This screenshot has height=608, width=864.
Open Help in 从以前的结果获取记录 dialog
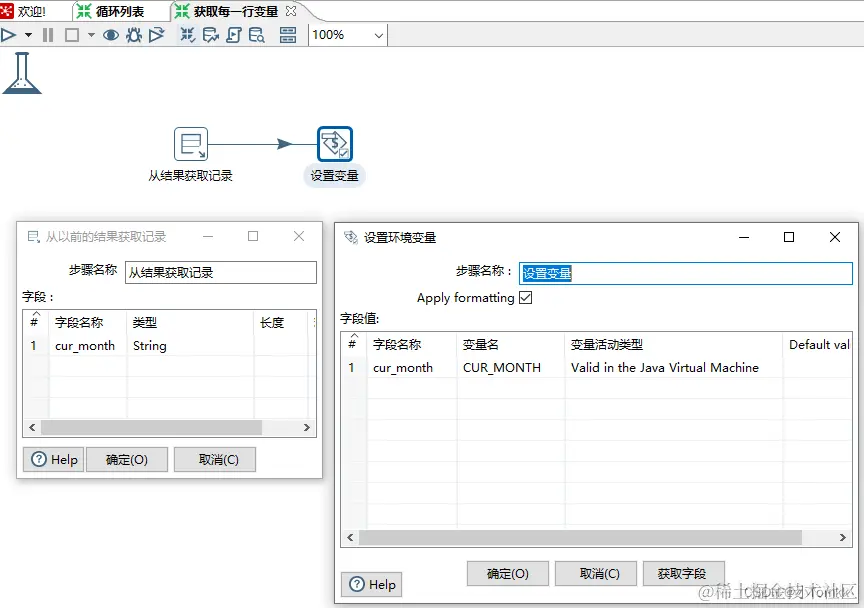point(54,460)
